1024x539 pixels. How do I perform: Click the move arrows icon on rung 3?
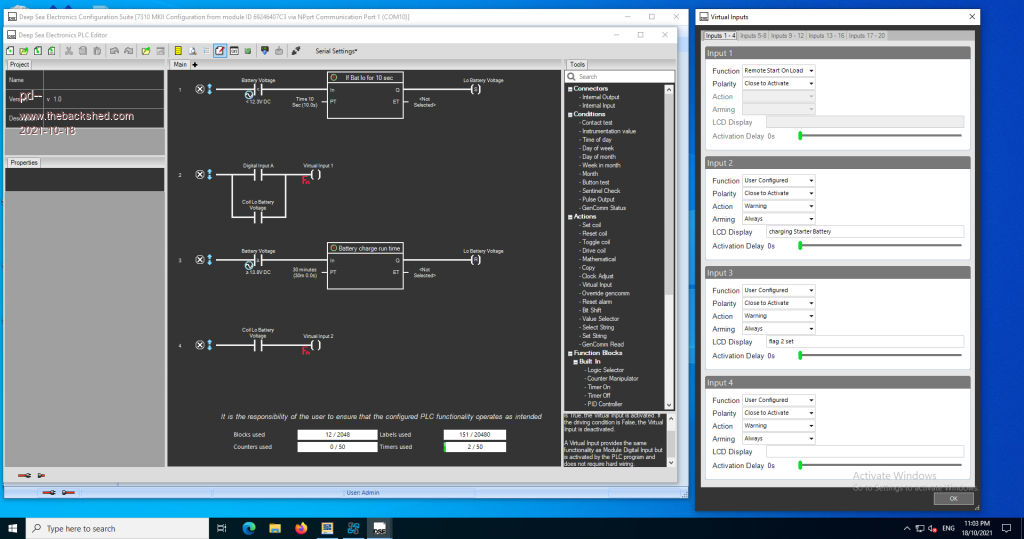tap(209, 260)
